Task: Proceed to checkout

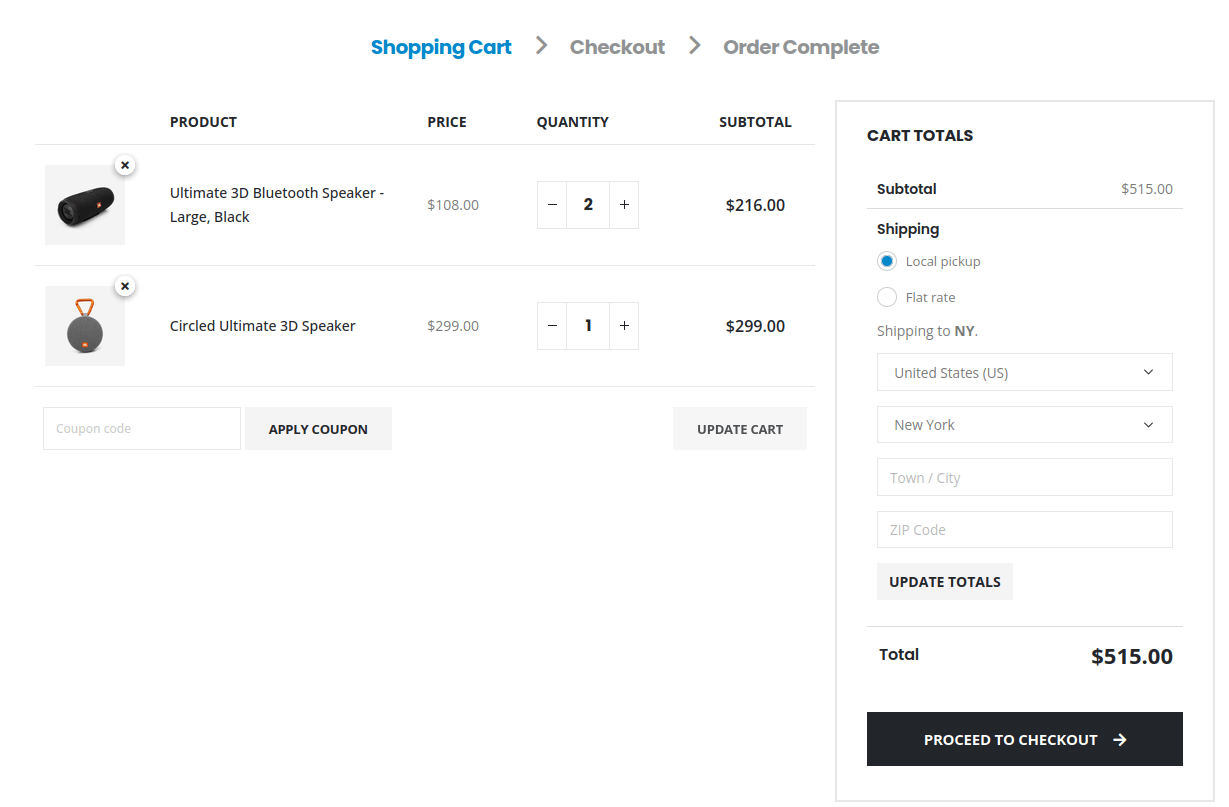Action: 1024,739
